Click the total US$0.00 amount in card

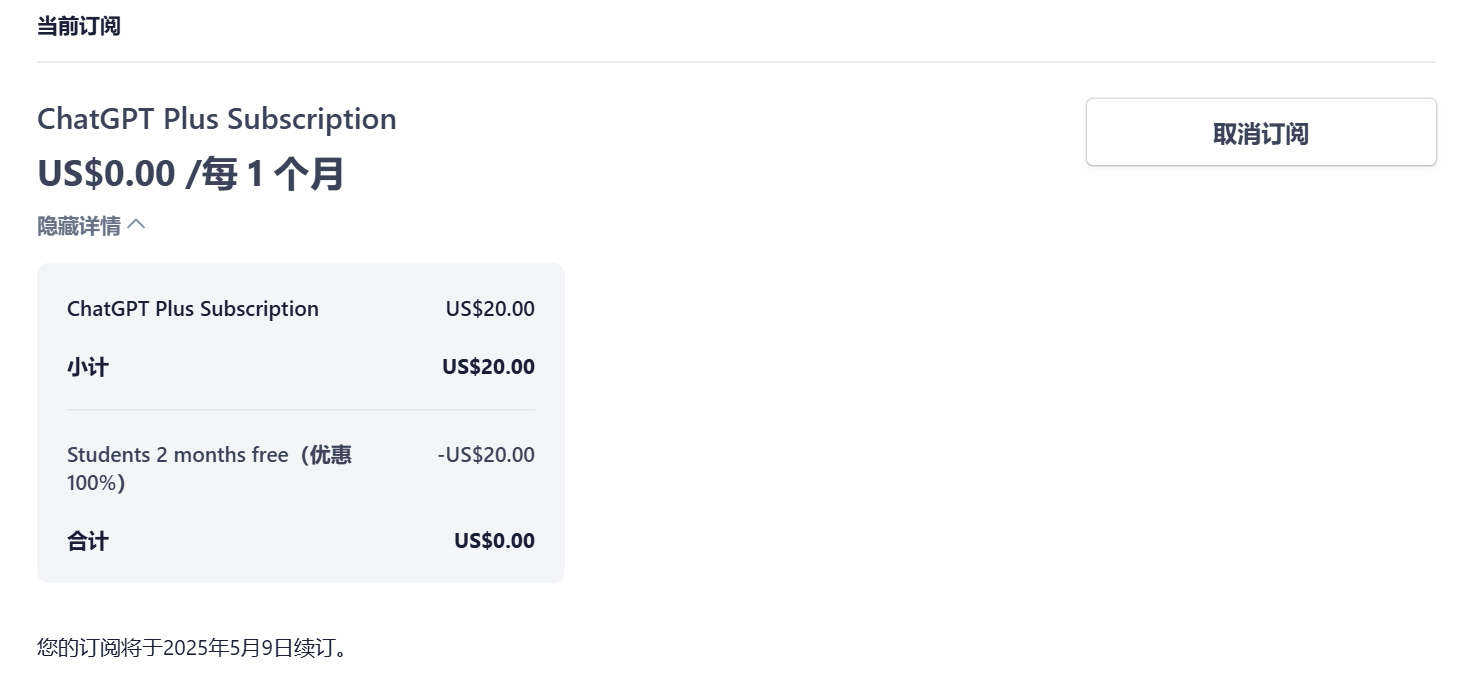pos(495,541)
